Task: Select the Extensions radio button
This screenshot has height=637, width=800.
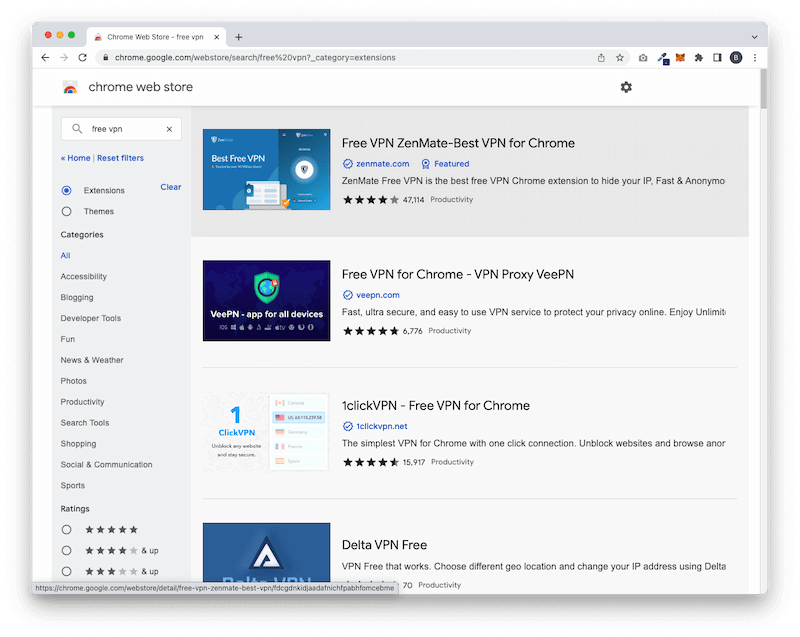Action: click(x=66, y=190)
